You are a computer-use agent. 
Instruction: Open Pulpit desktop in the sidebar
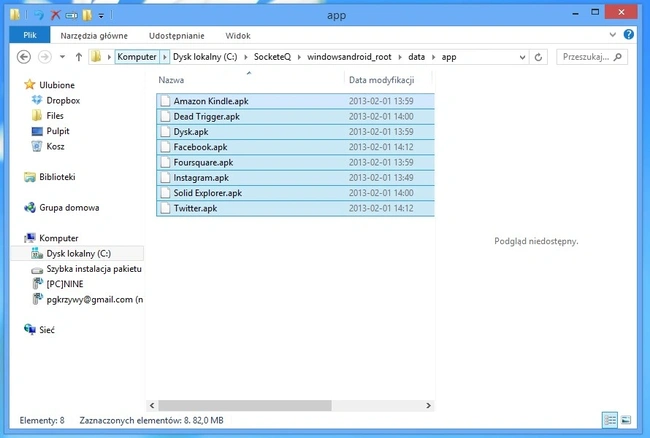pyautogui.click(x=50, y=131)
